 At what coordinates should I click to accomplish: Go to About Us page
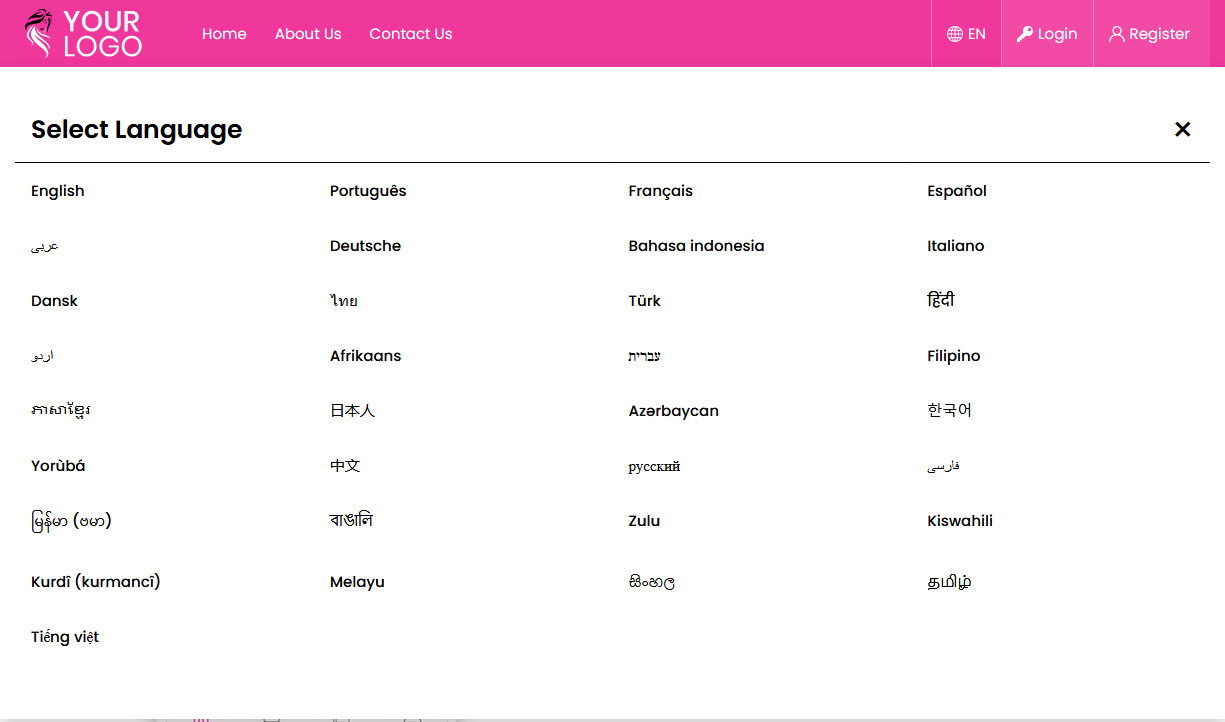click(308, 34)
